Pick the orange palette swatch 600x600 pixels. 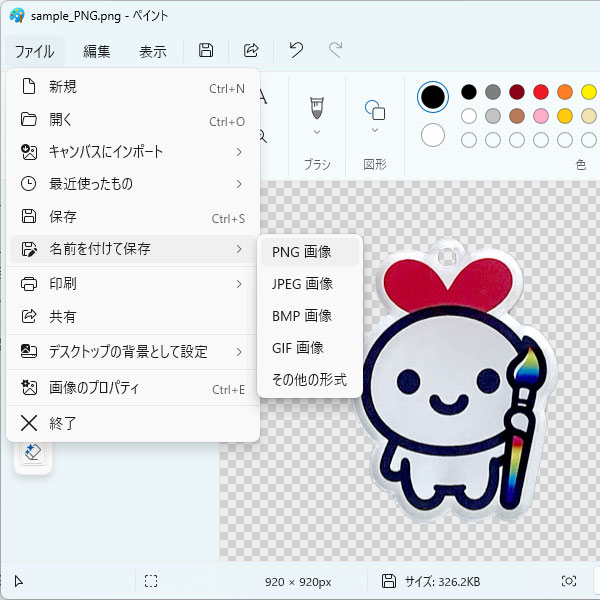tap(565, 92)
